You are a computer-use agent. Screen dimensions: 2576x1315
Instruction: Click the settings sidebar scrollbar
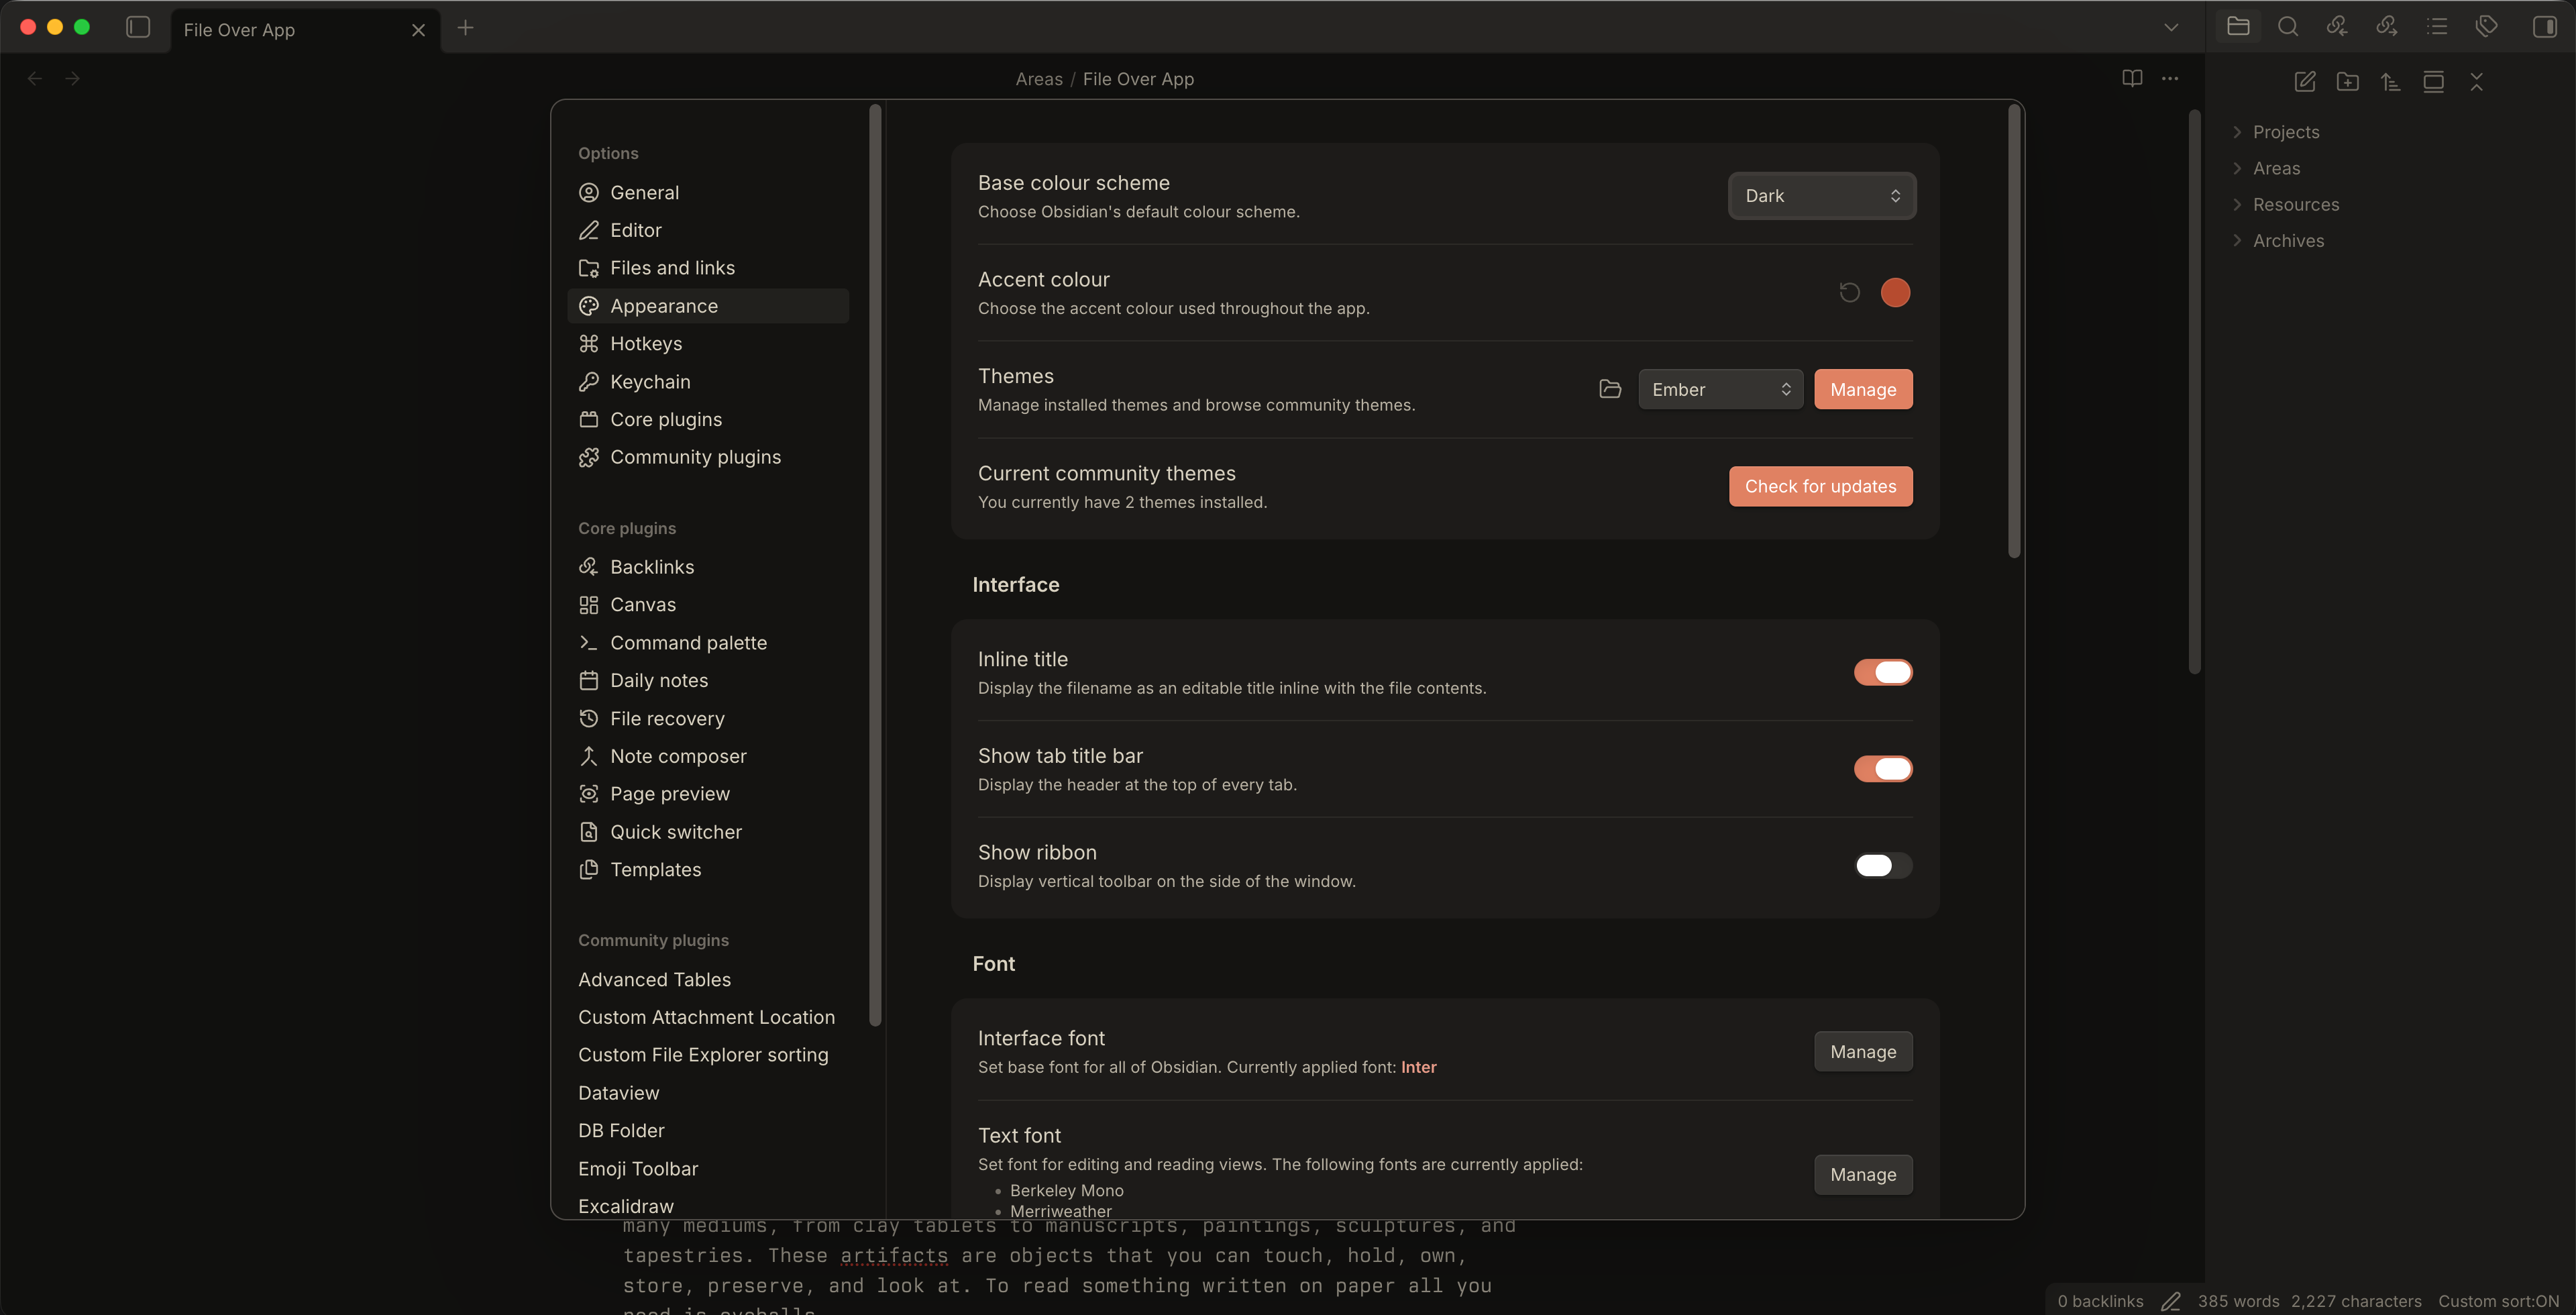(875, 565)
